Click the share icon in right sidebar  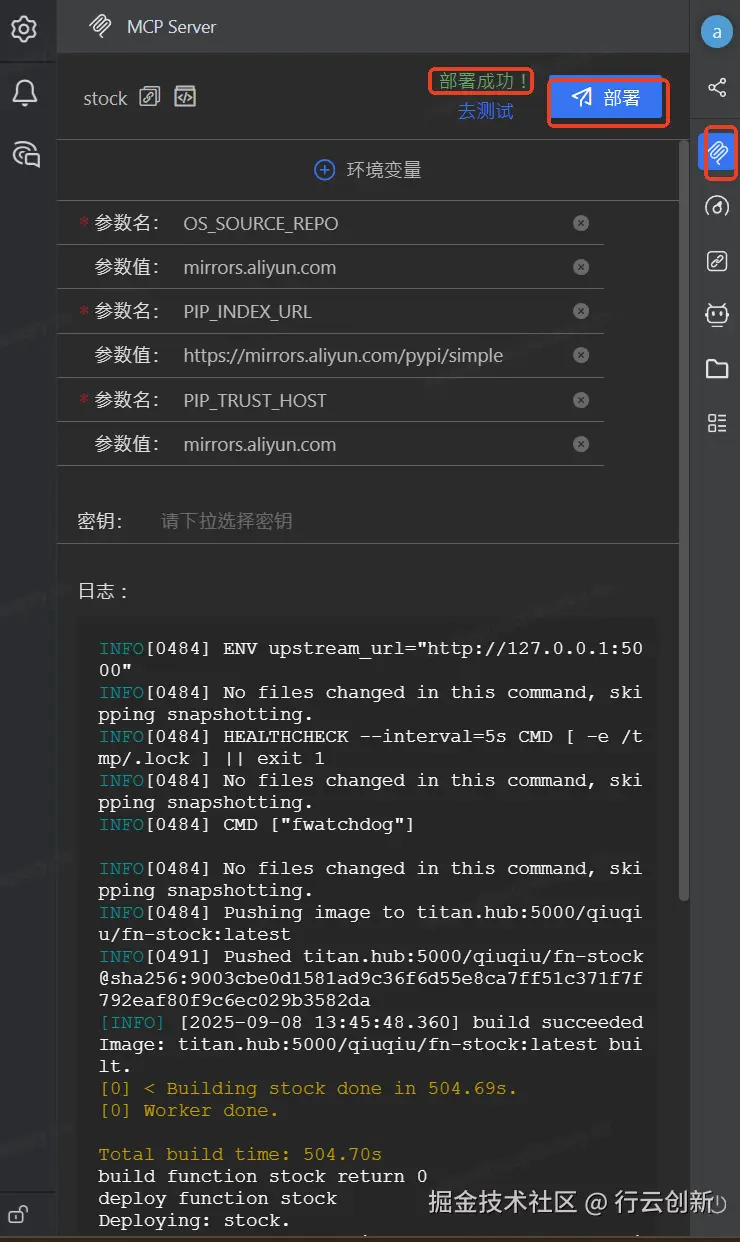click(717, 88)
